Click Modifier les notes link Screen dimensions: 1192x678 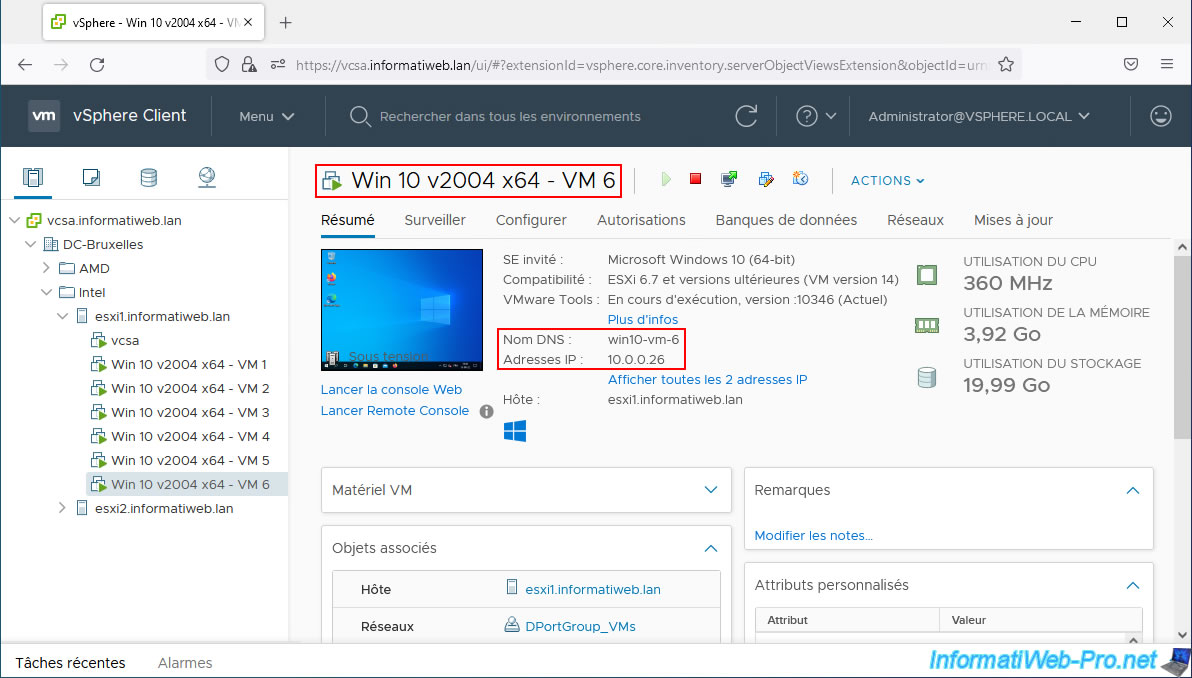(x=813, y=536)
